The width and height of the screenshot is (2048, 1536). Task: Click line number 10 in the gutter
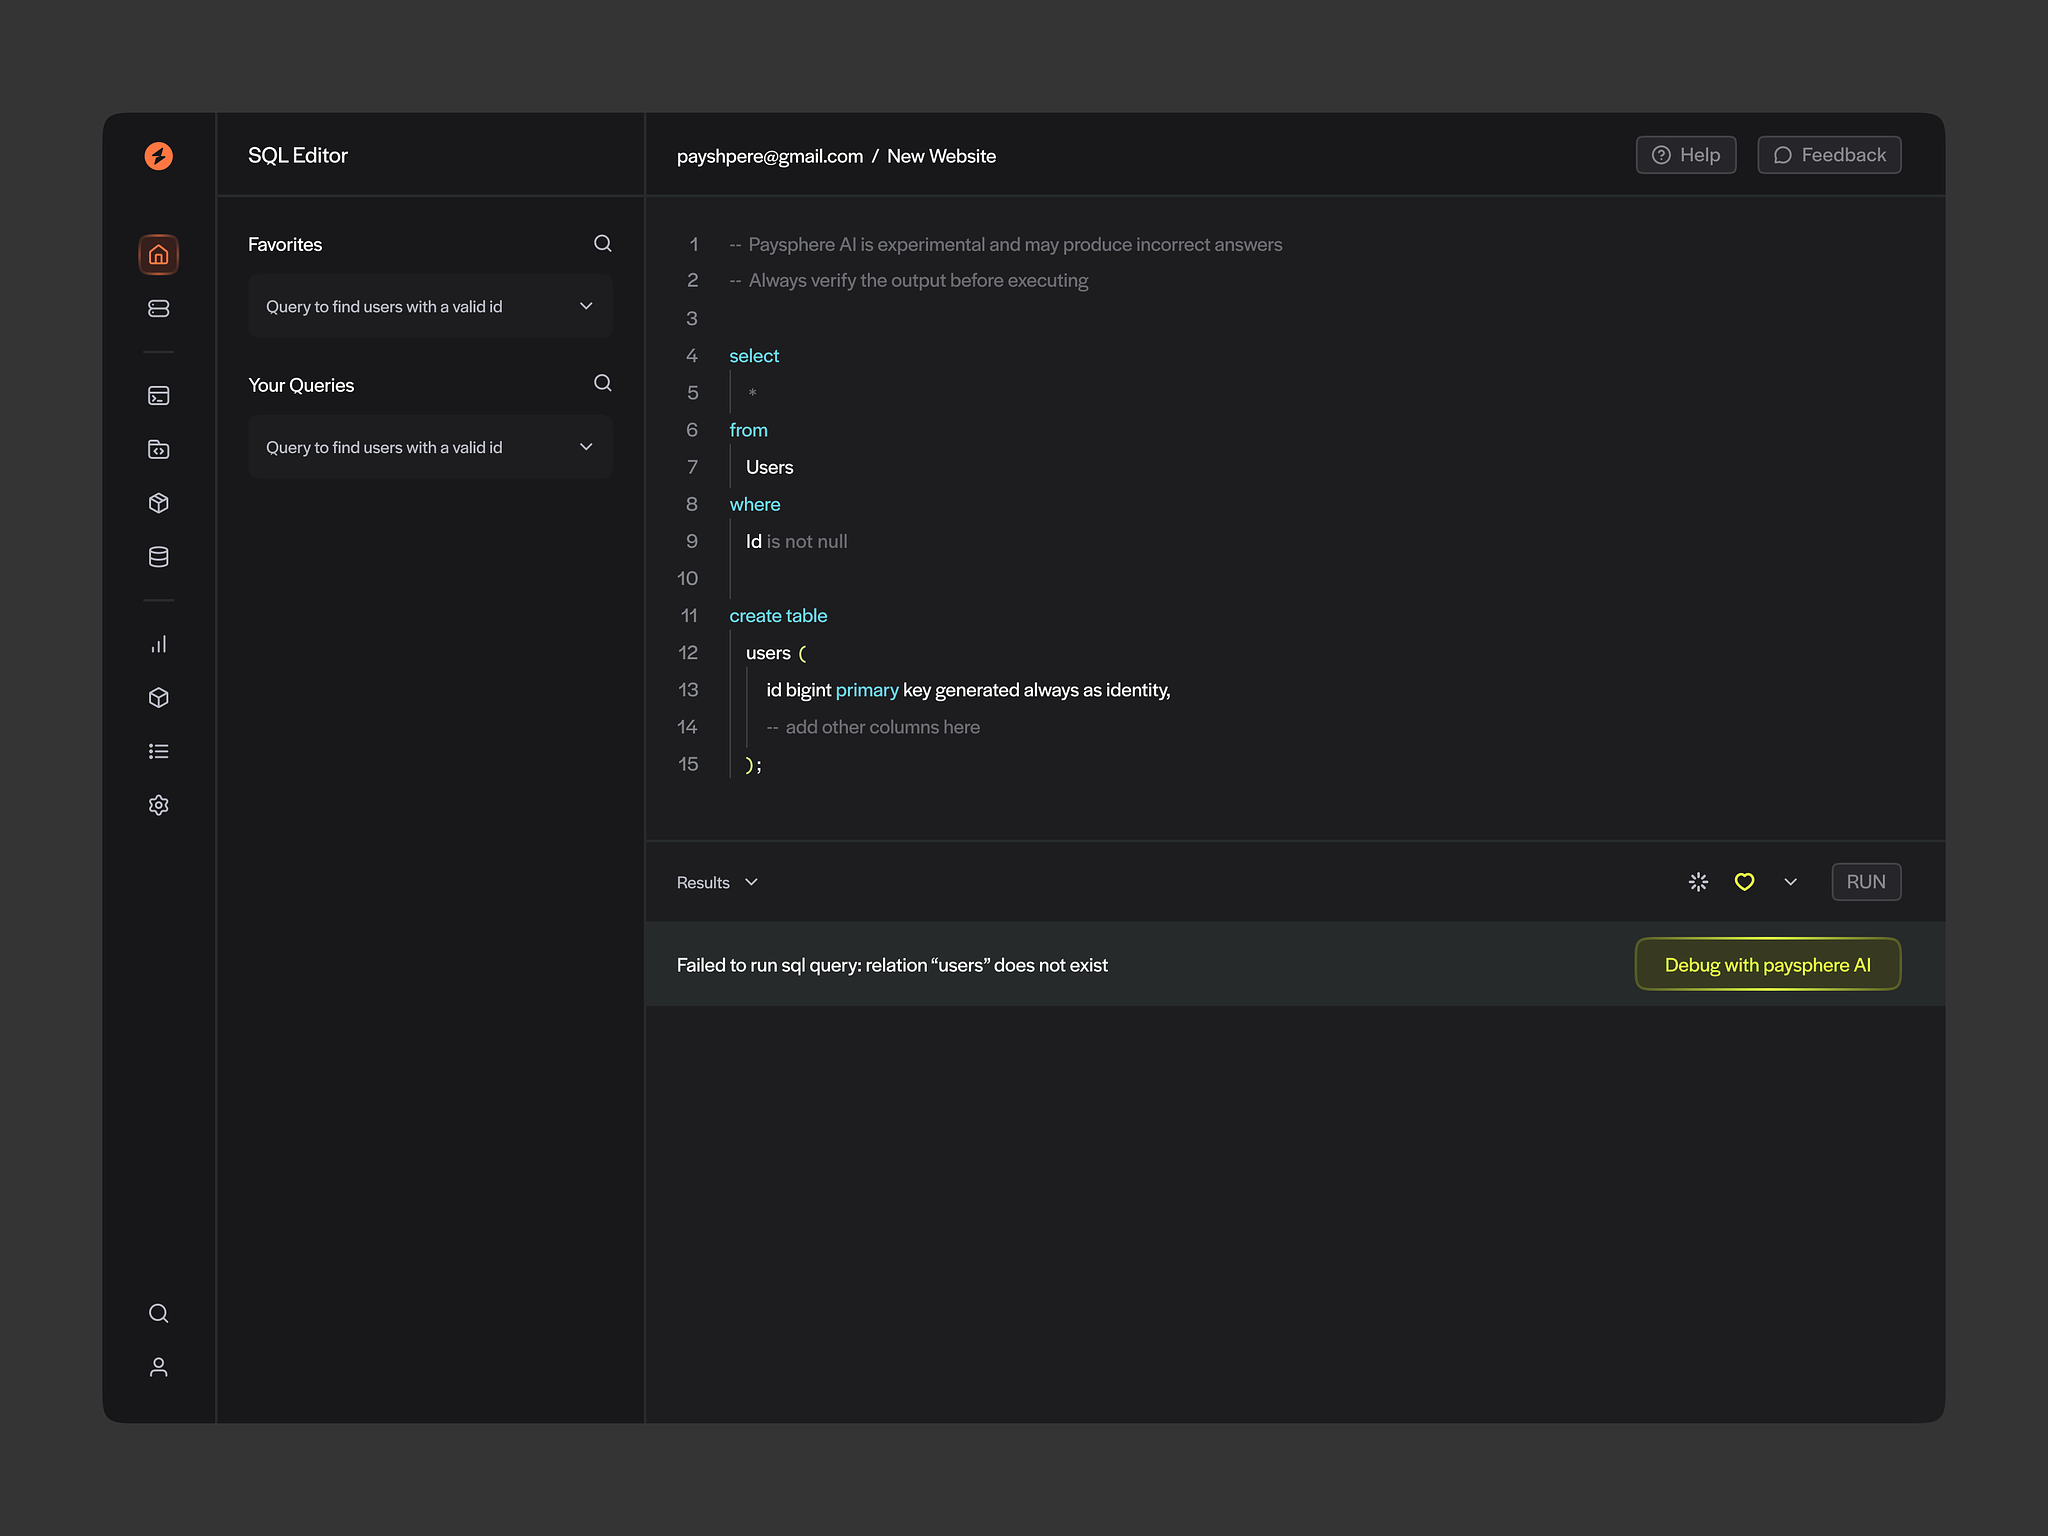click(x=687, y=578)
